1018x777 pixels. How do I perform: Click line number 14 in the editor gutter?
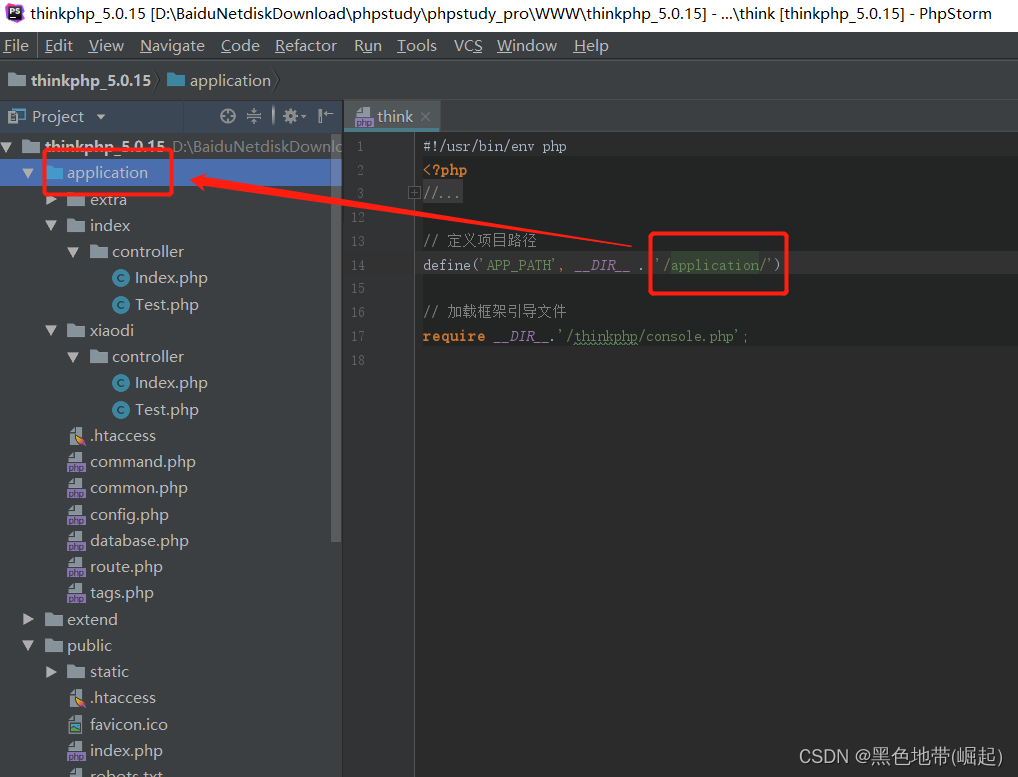(360, 265)
